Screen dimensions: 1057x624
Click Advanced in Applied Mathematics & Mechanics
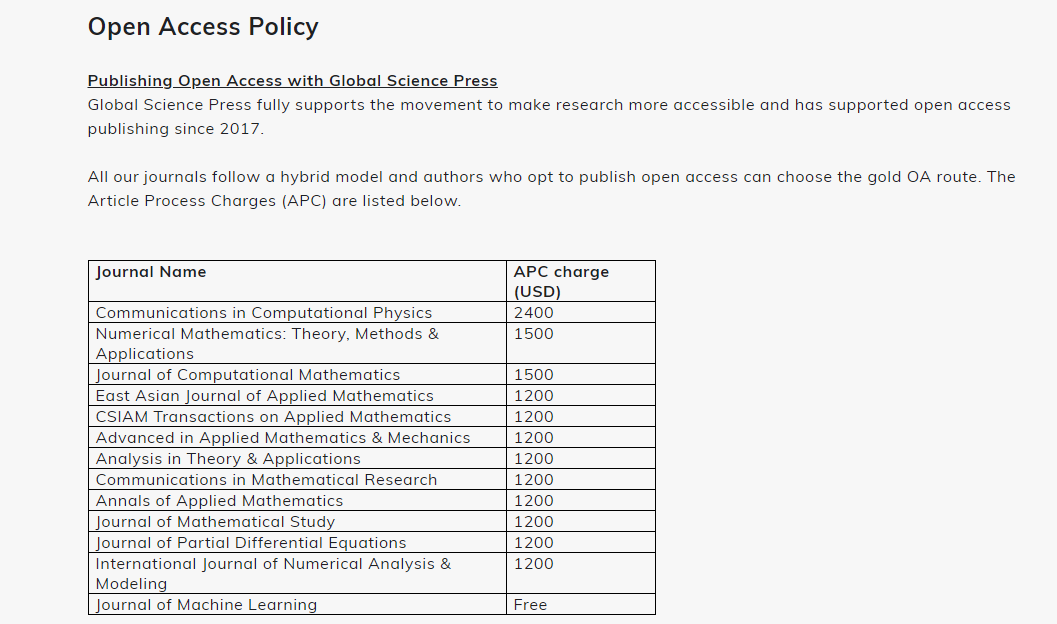point(282,438)
